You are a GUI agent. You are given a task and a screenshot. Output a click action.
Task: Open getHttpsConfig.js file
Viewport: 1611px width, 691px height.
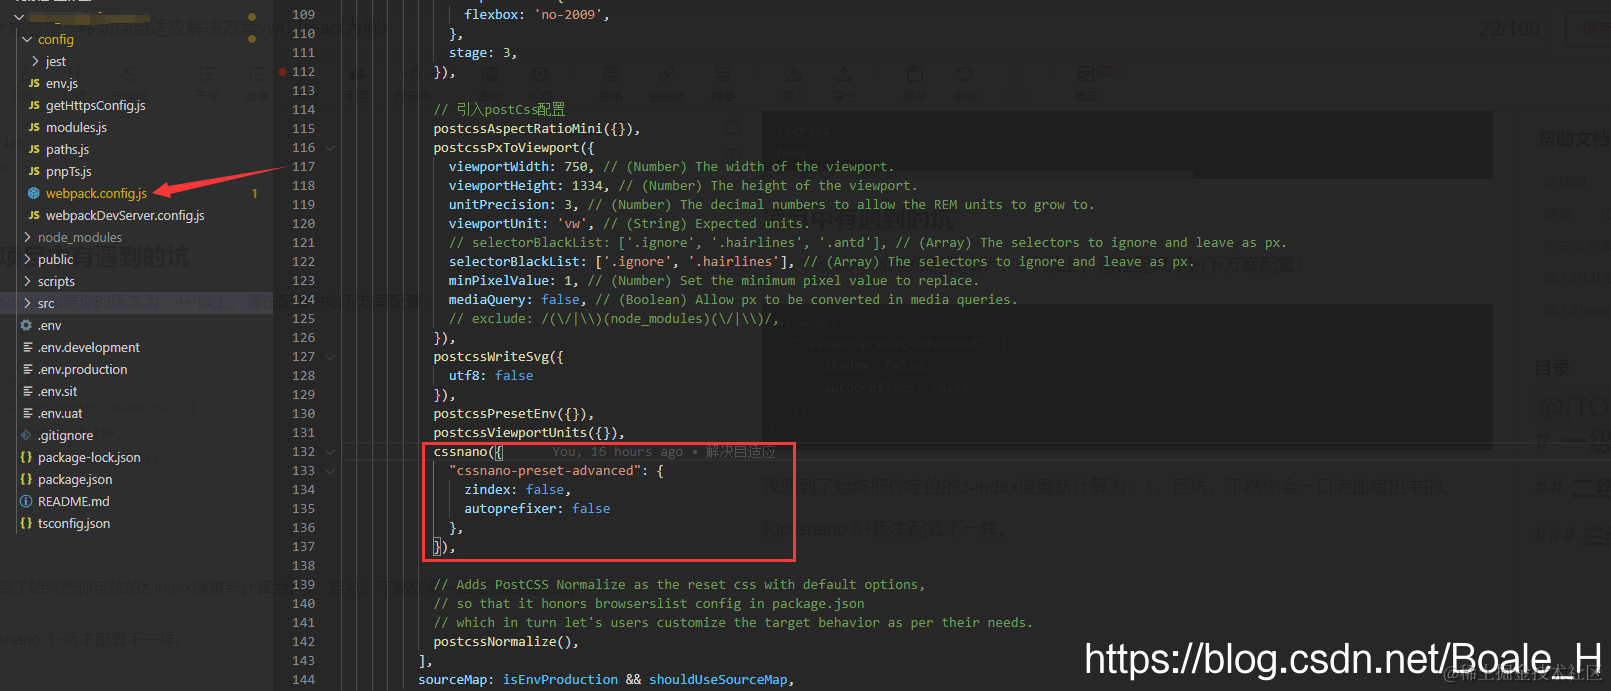coord(96,106)
